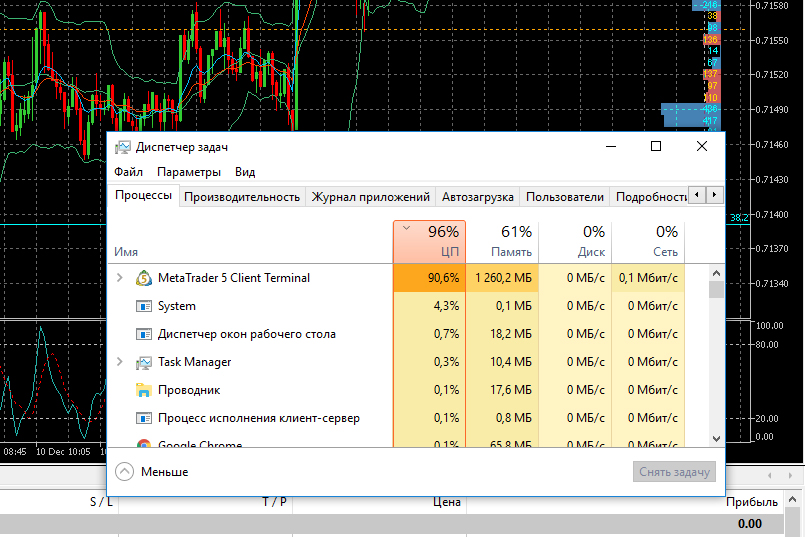Click the Процесс исполнения клиент-сервер icon
805x537 pixels.
144,418
